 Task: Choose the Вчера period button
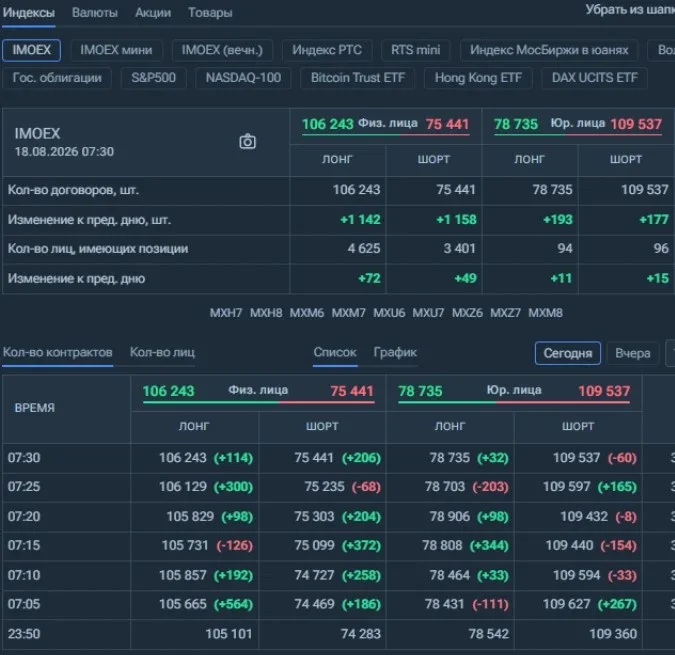pyautogui.click(x=632, y=353)
